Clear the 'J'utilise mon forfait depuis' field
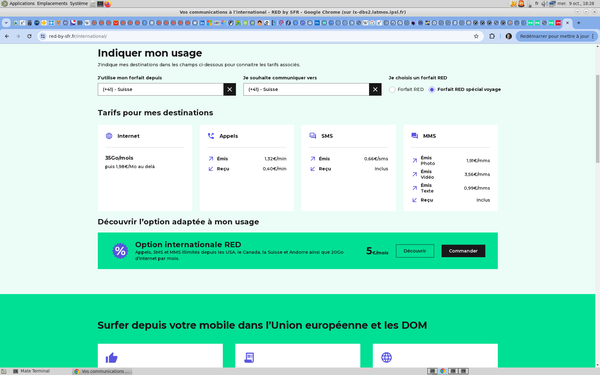The width and height of the screenshot is (600, 375). [x=230, y=90]
